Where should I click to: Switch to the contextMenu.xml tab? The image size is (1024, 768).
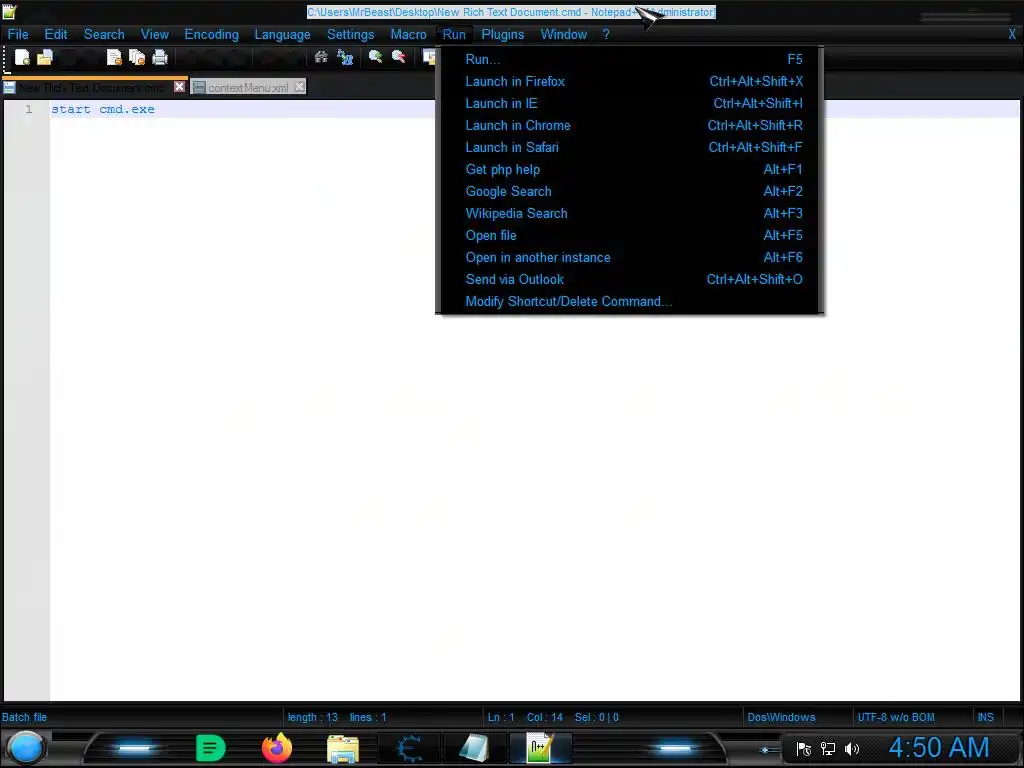point(248,88)
